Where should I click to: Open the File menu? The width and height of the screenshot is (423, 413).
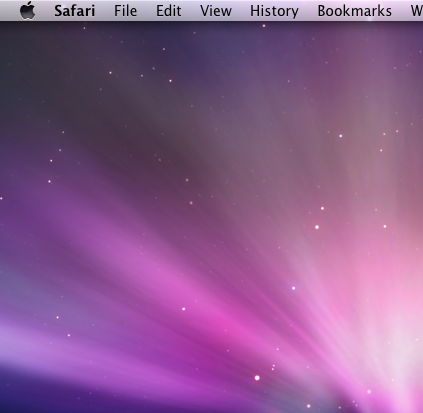point(125,11)
